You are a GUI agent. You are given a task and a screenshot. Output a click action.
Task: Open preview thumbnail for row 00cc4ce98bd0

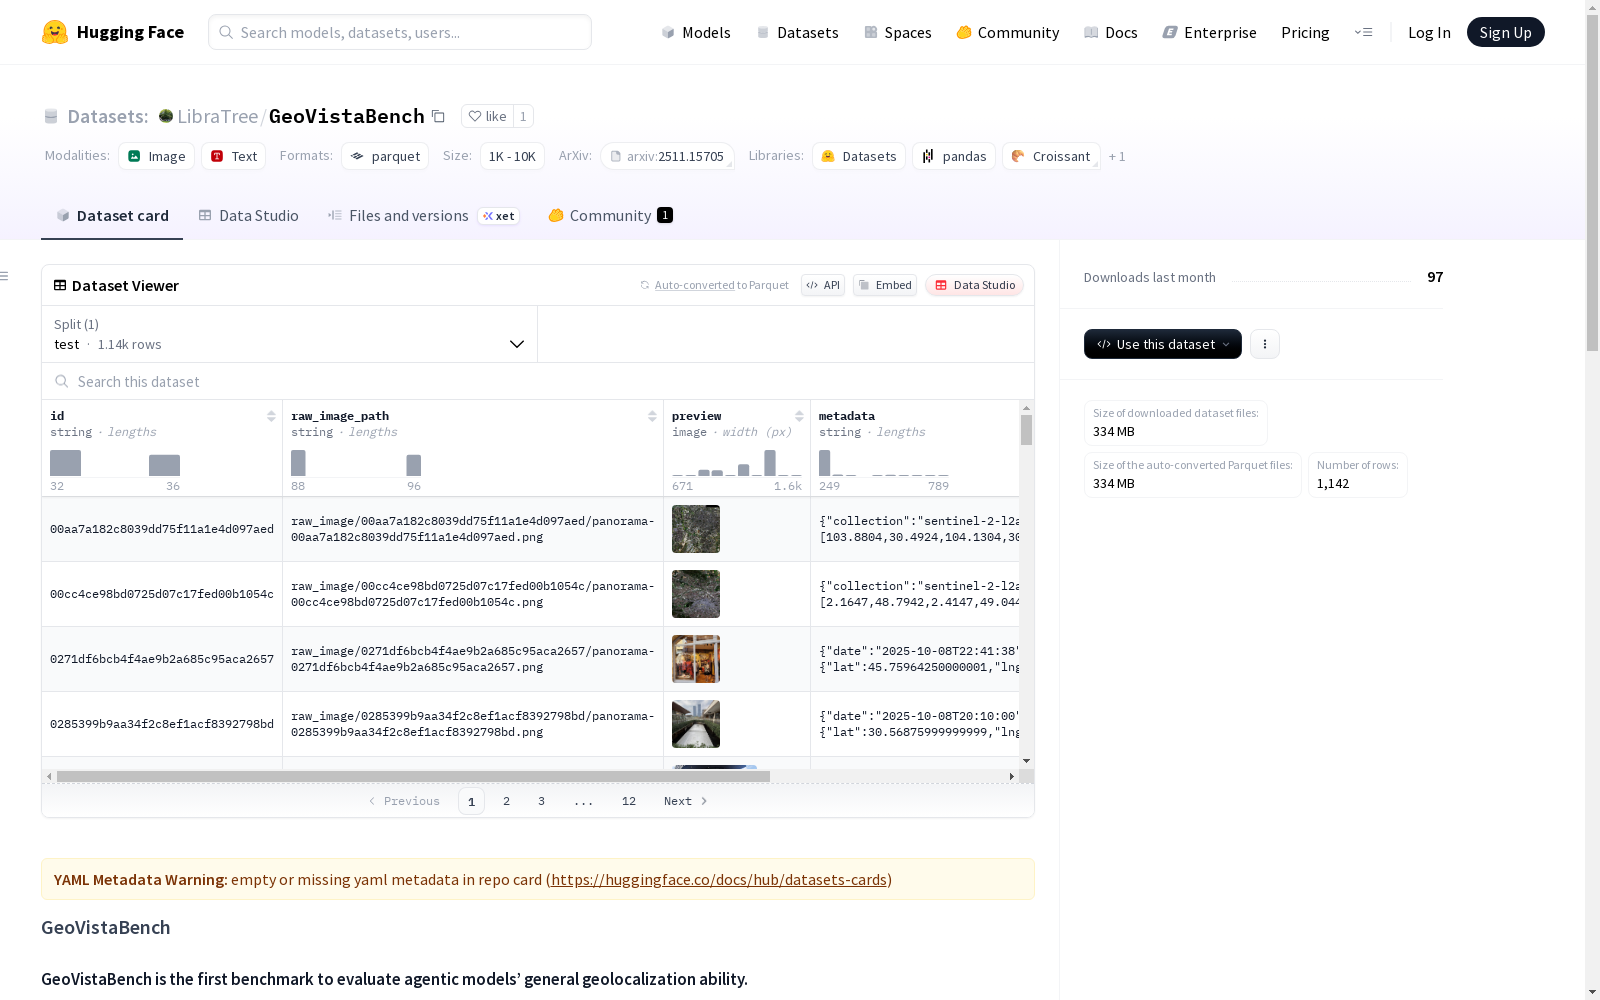(x=696, y=594)
